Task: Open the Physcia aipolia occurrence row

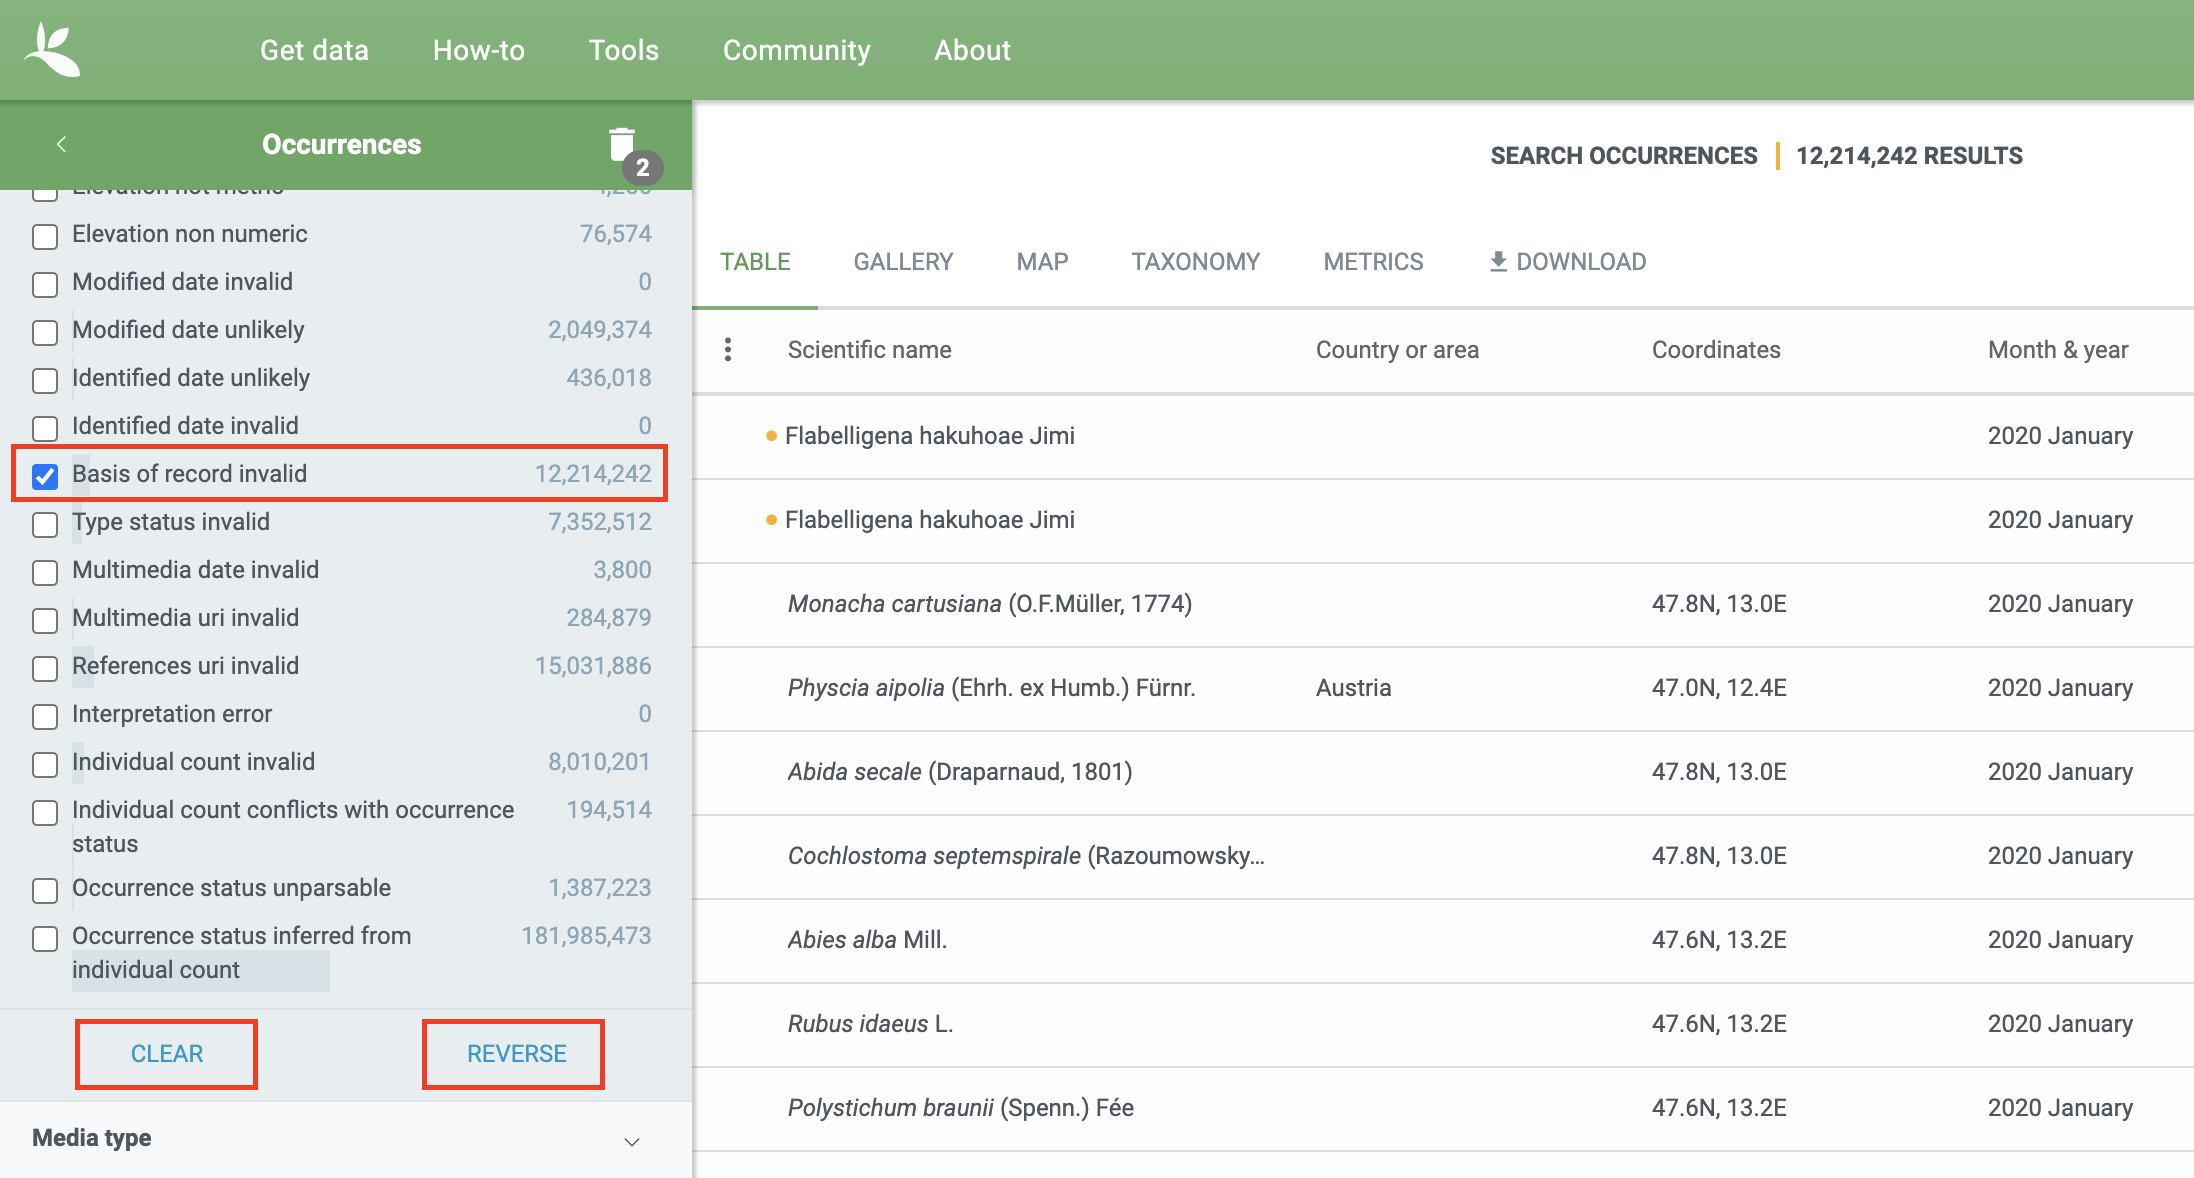Action: (991, 688)
